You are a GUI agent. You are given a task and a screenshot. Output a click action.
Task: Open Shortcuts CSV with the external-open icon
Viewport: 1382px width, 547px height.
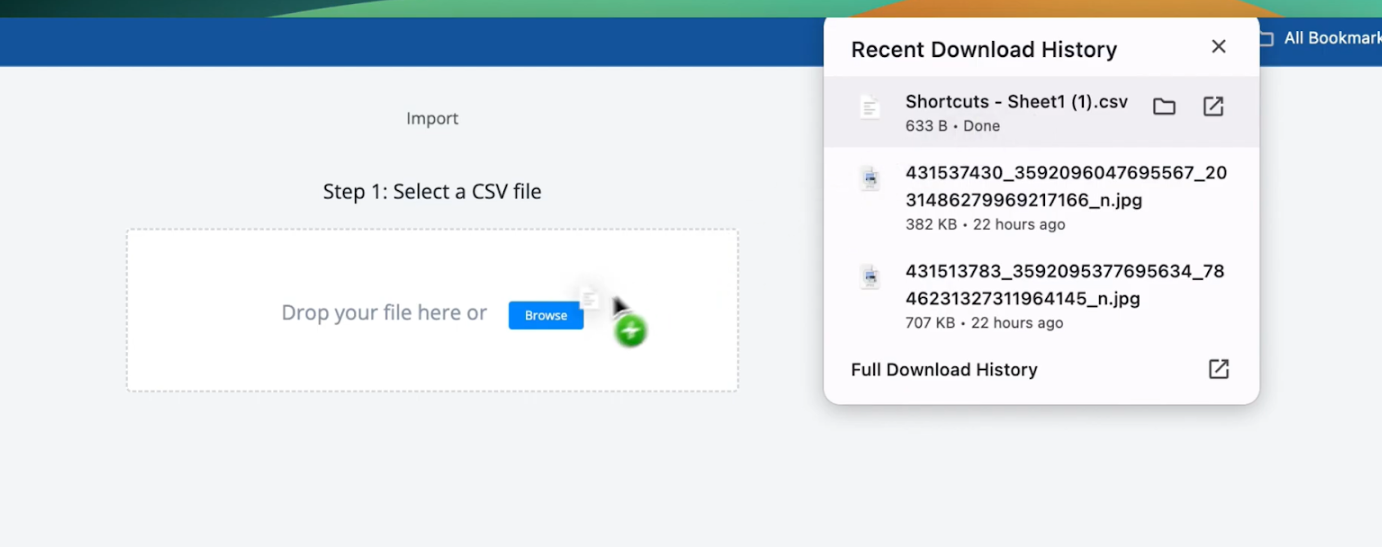pyautogui.click(x=1213, y=106)
